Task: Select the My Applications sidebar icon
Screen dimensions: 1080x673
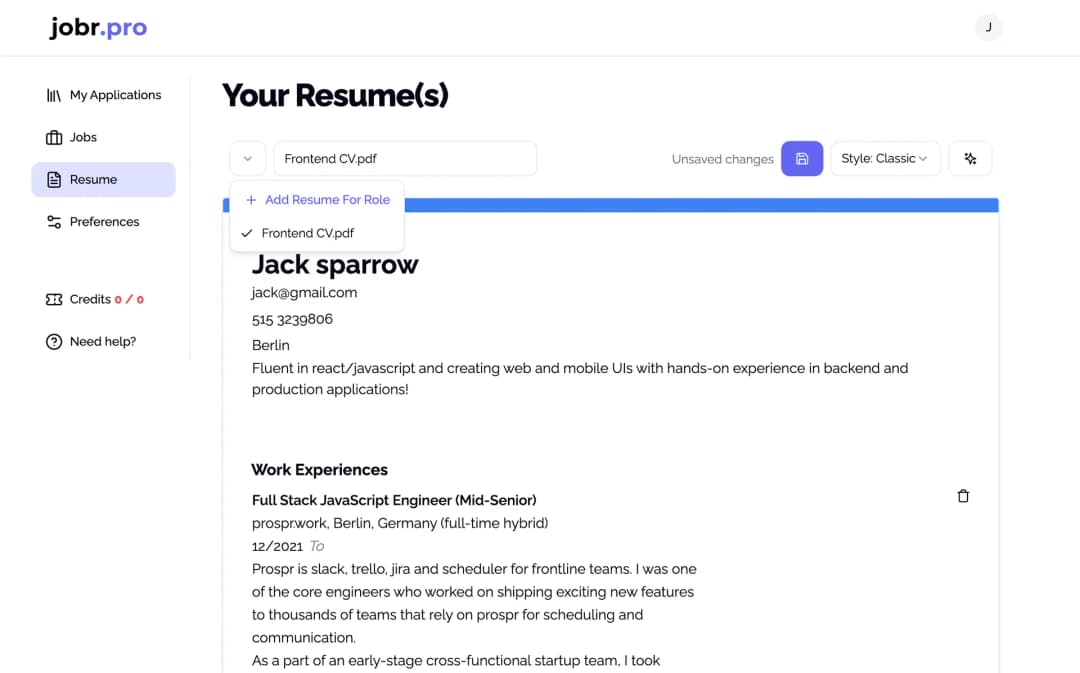Action: pos(53,94)
